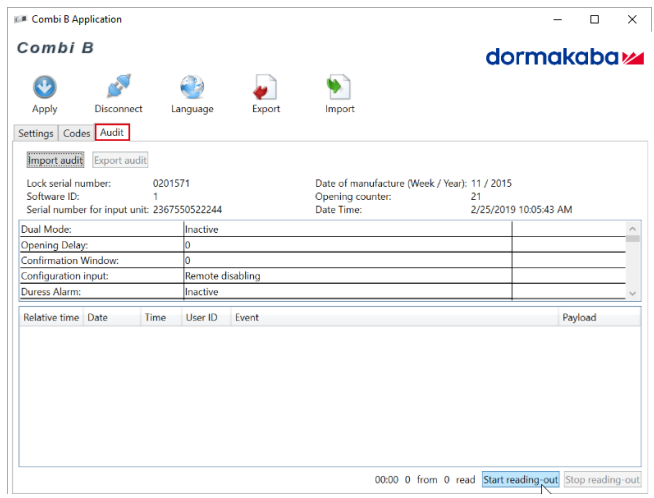Switch to the Codes tab
Viewport: 654px width, 498px height.
pos(76,133)
